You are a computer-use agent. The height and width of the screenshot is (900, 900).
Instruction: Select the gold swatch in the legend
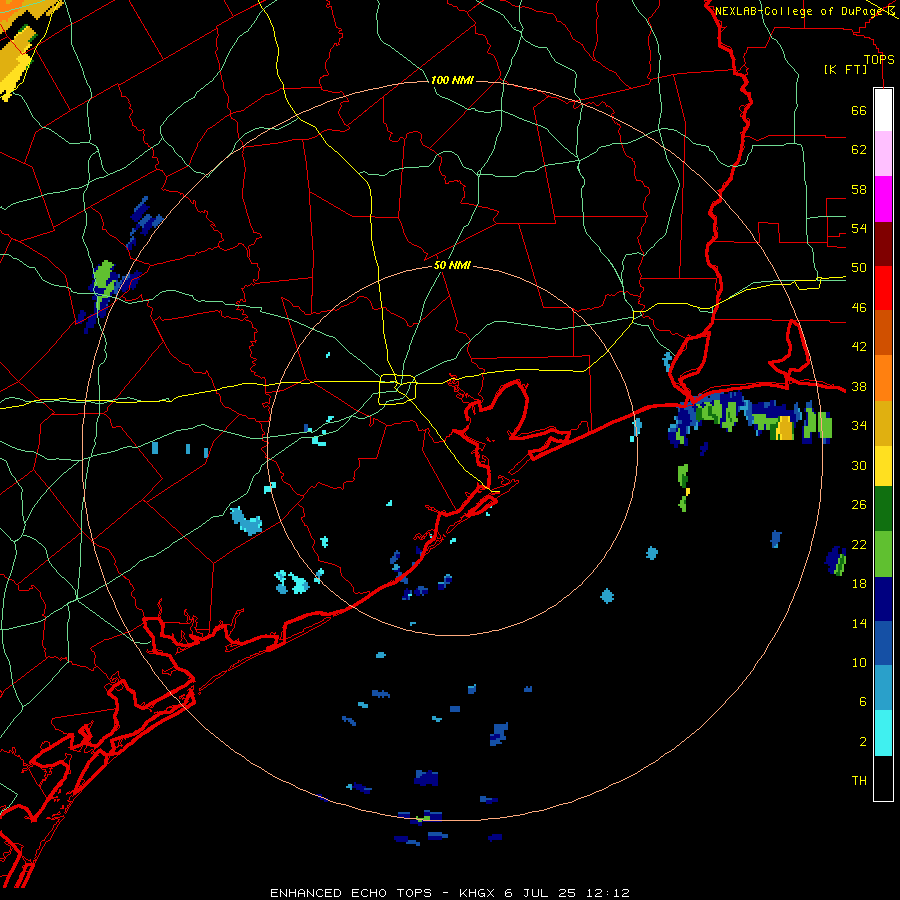[x=883, y=423]
